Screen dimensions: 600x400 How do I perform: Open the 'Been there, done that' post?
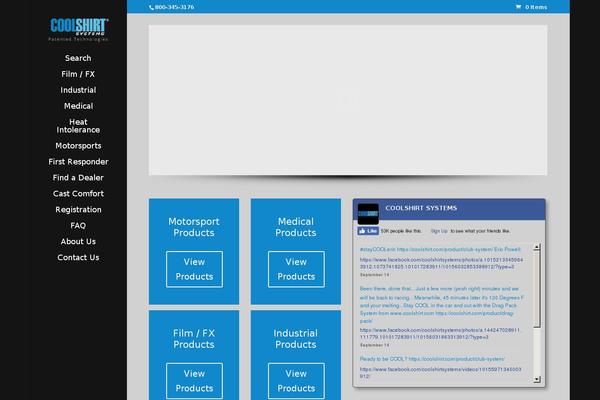[442, 305]
